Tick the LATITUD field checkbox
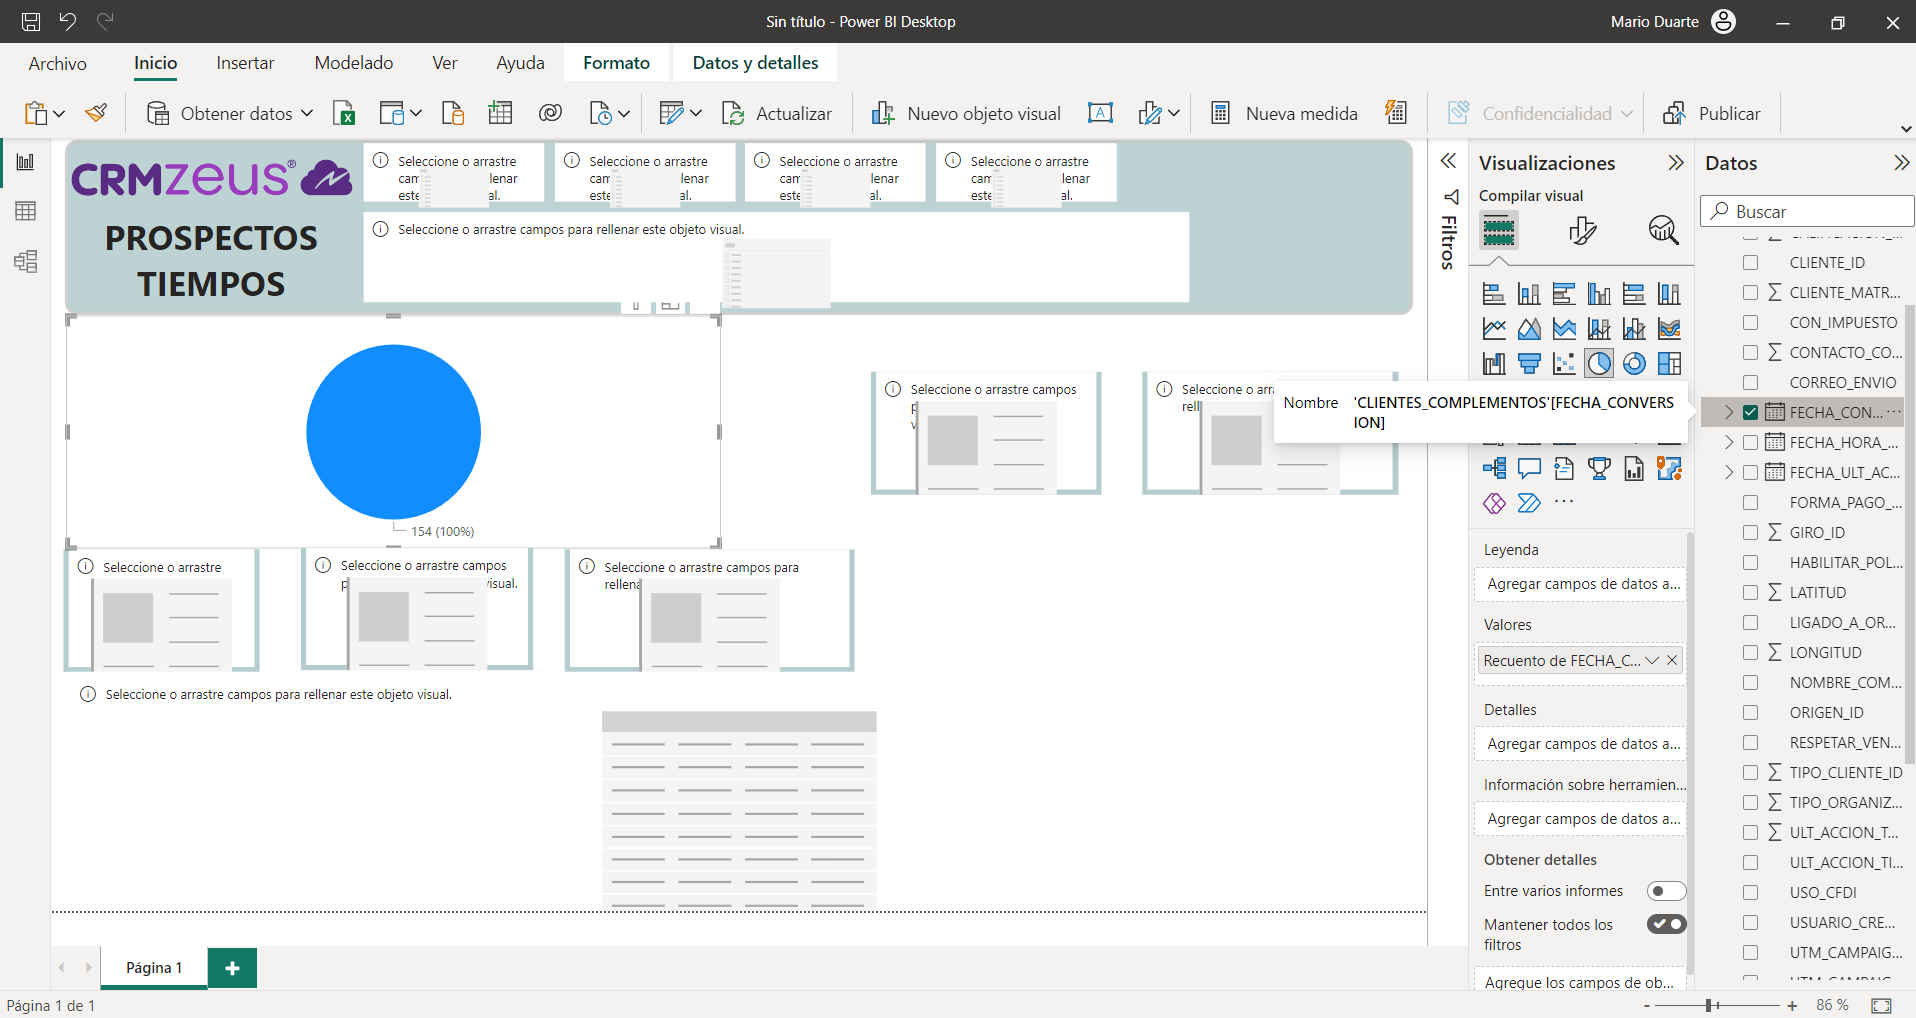Screen dimensions: 1916x1018 click(1750, 593)
